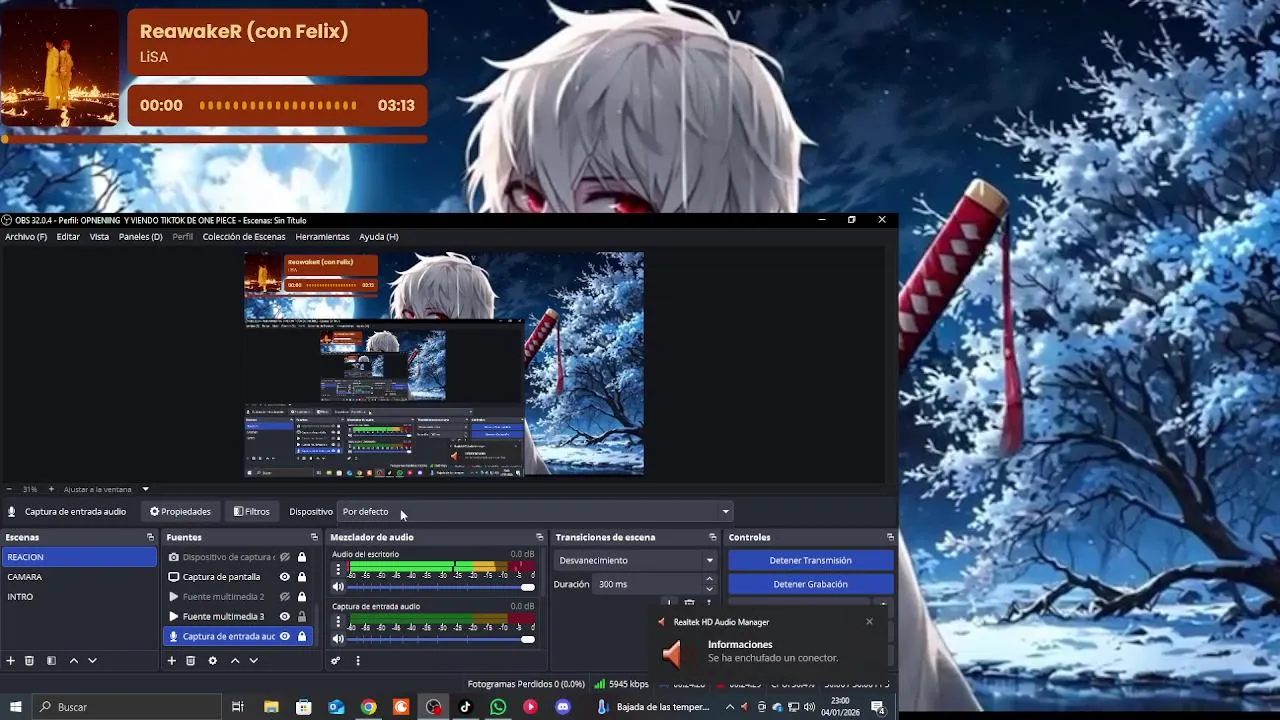Screen dimensions: 1280x720
Task: Undock the Escenas panel with its float icon
Action: tap(151, 537)
